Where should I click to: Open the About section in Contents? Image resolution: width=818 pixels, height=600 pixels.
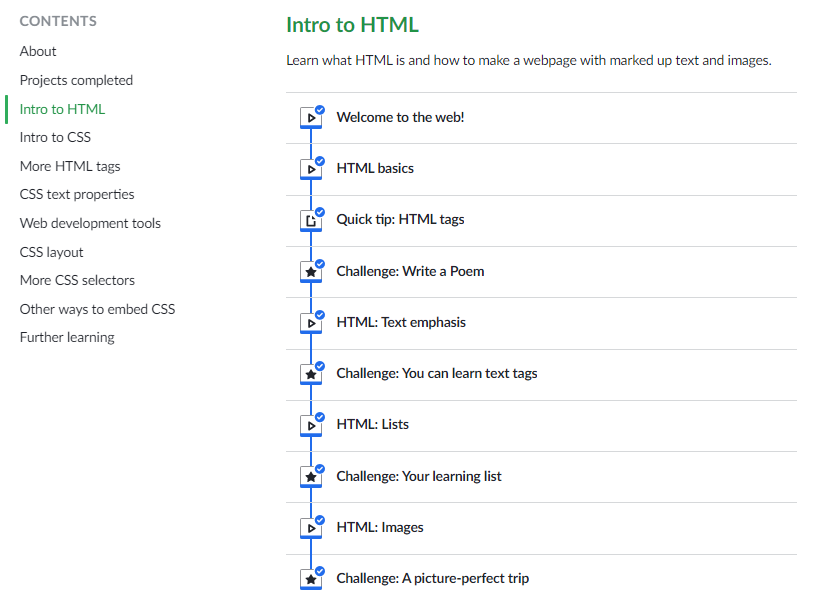[38, 51]
